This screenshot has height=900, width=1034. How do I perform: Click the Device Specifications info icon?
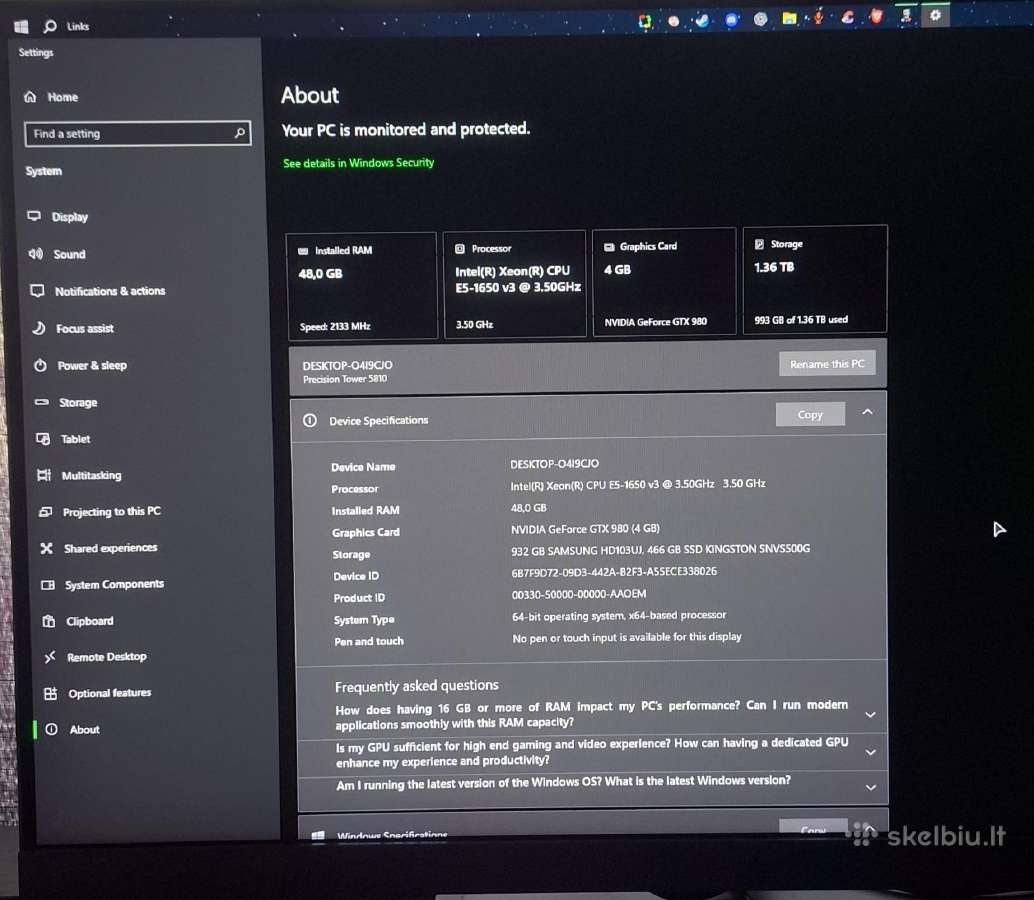[310, 421]
